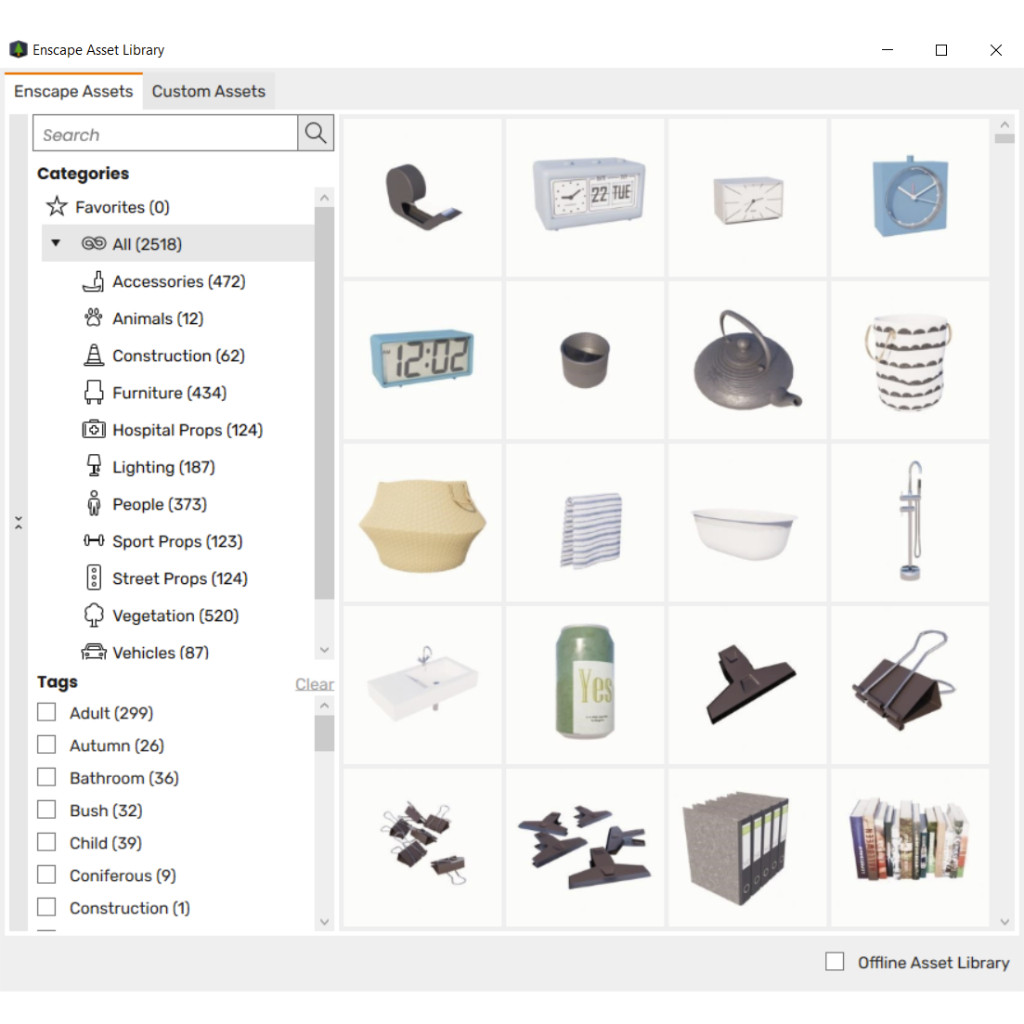The height and width of the screenshot is (1024, 1024).
Task: Collapse the All (2518) tree arrow
Action: tap(56, 243)
